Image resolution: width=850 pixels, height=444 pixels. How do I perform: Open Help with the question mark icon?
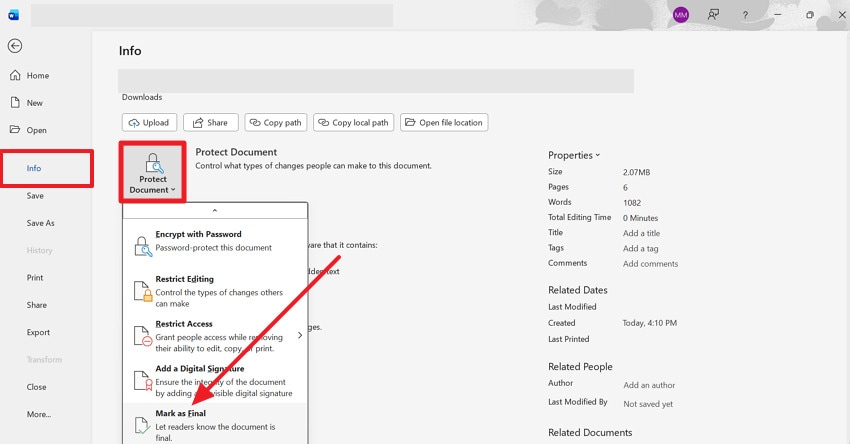[745, 15]
